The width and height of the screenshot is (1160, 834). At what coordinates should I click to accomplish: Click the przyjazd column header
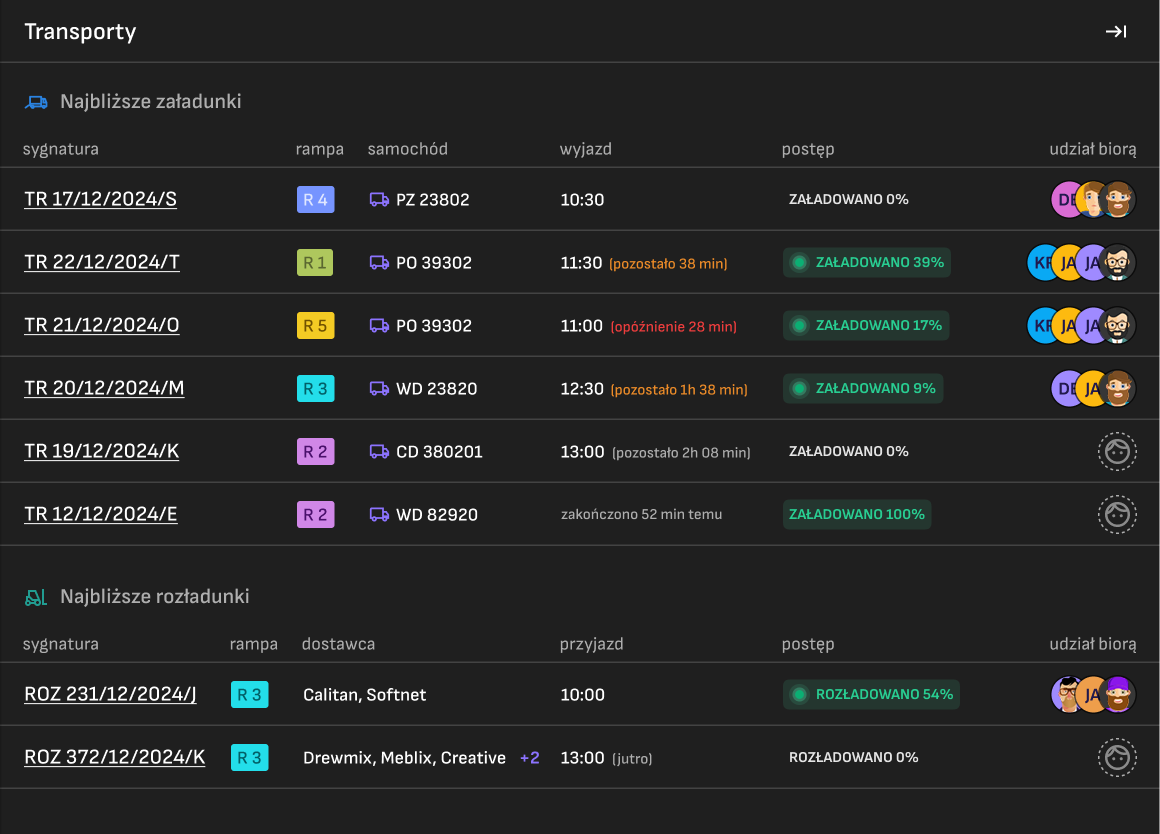592,644
